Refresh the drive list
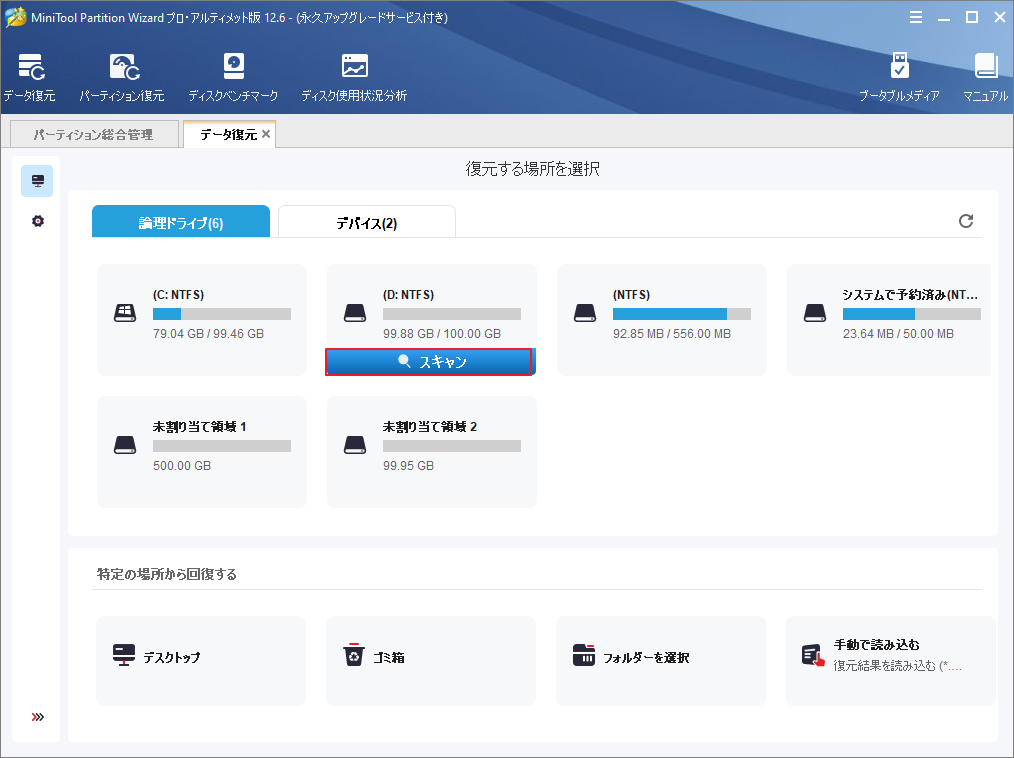This screenshot has height=758, width=1014. tap(965, 221)
